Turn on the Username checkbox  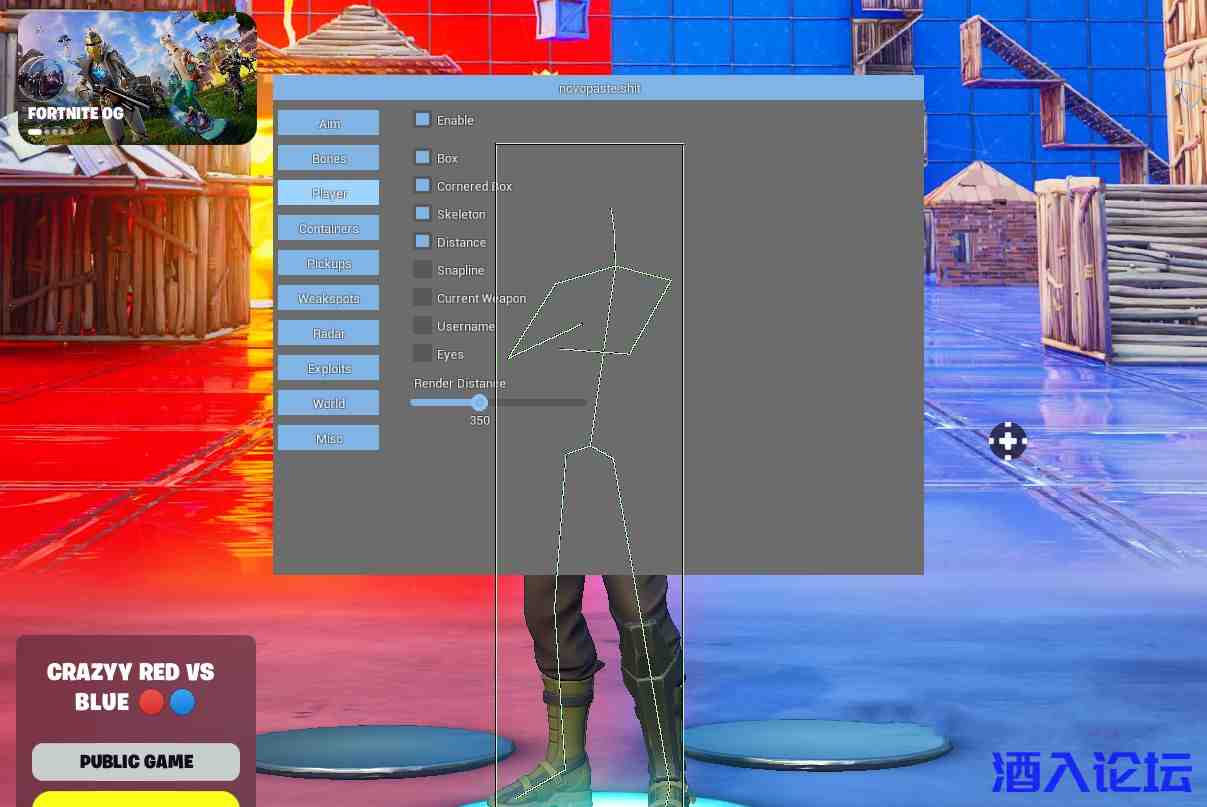pos(423,326)
